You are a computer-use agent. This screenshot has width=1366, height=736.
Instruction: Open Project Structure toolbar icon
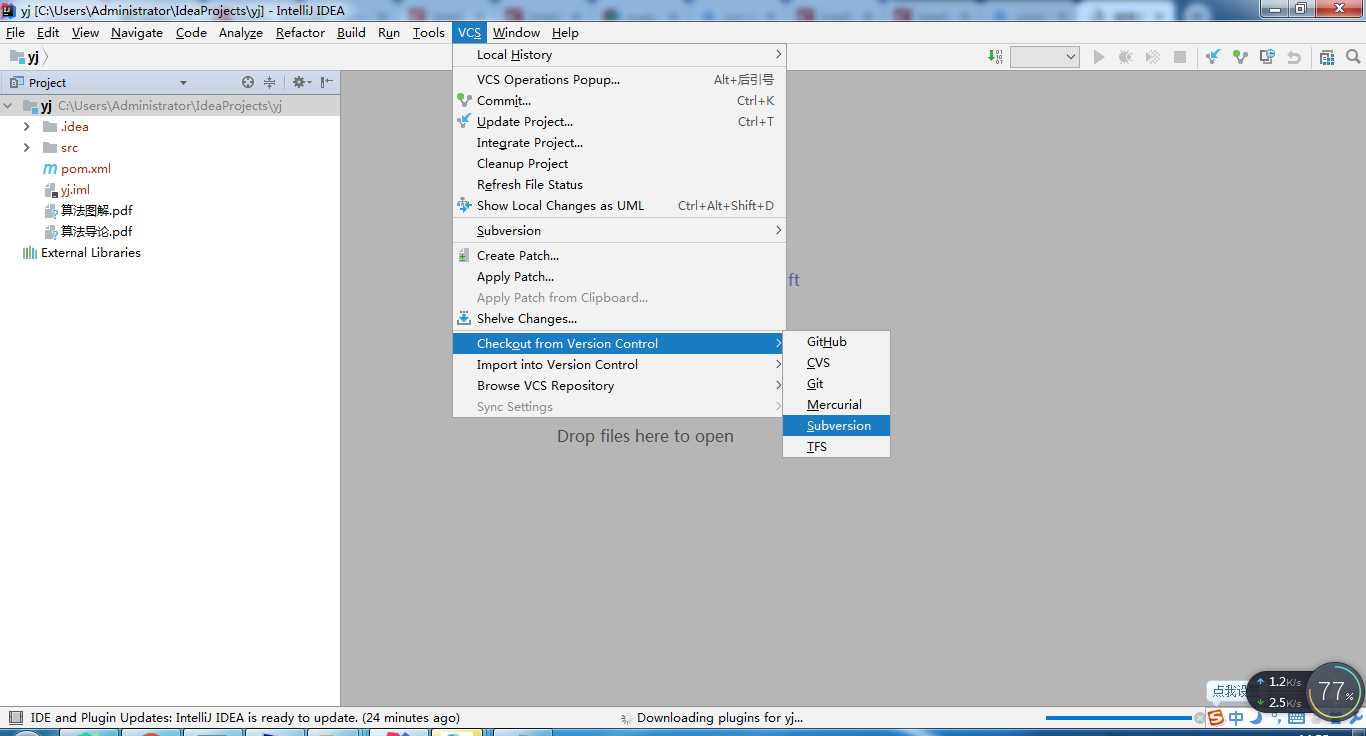click(x=1327, y=57)
